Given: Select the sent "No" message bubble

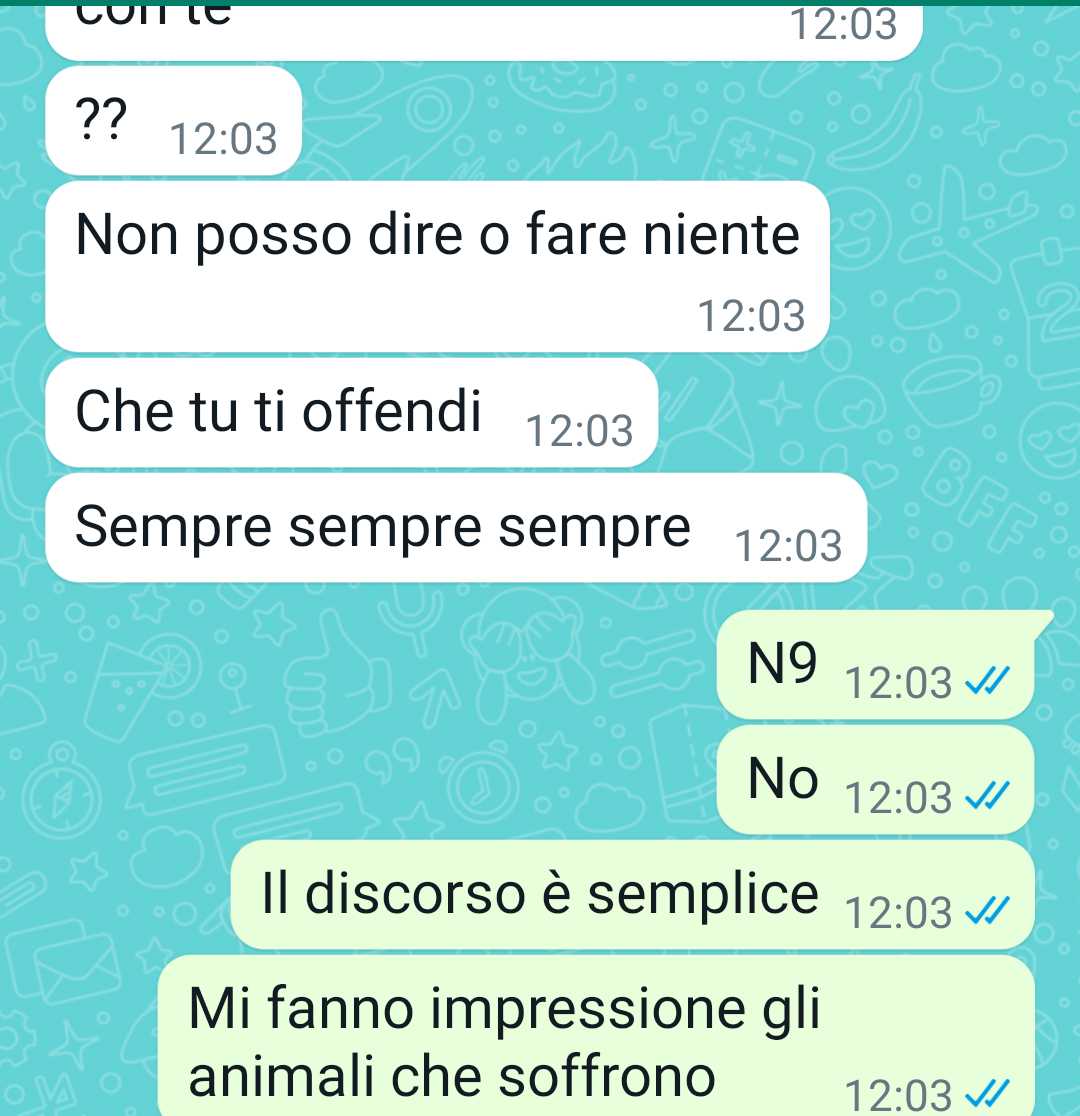Looking at the screenshot, I should click(x=876, y=780).
